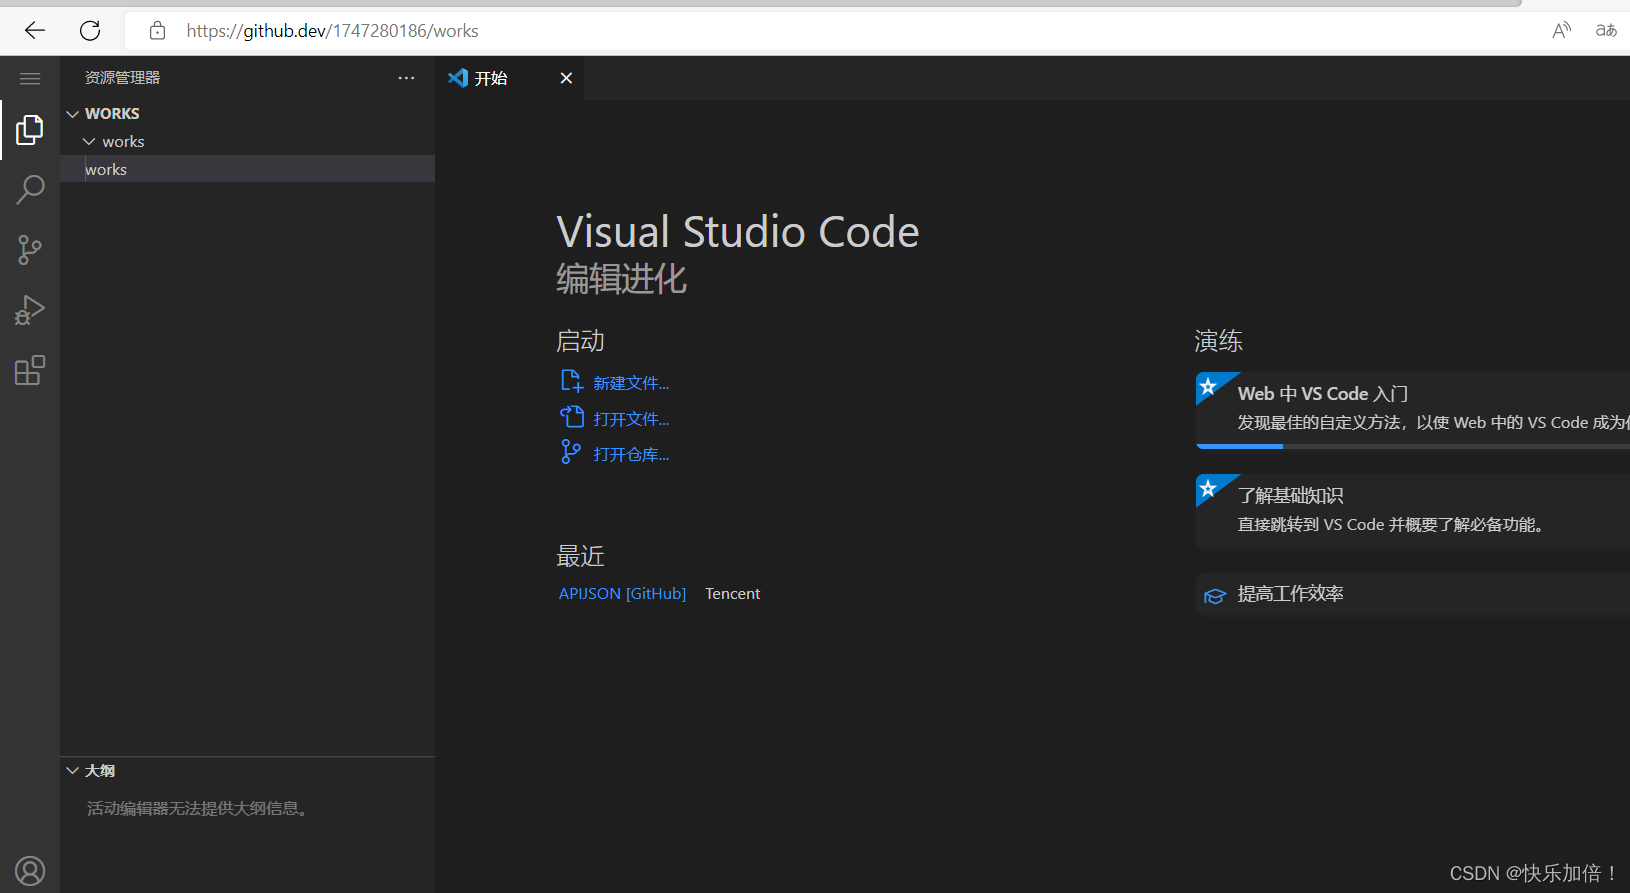Collapse the 大纲 outline section
1630x893 pixels.
coord(73,771)
